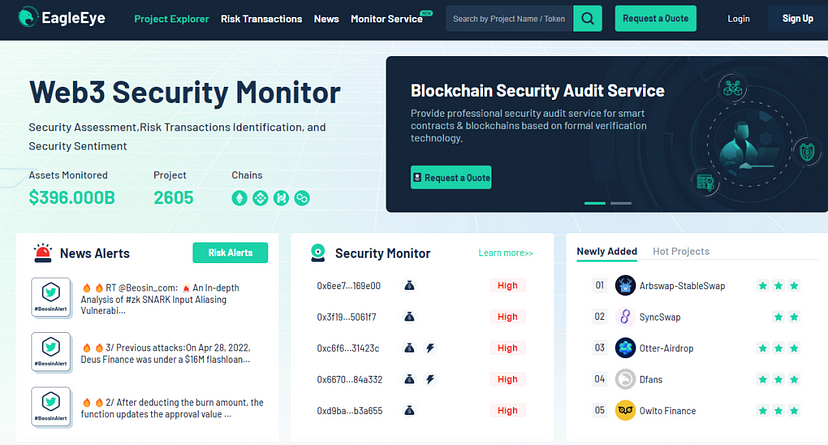
Task: Click the Security Monitor camera icon
Action: (x=318, y=253)
